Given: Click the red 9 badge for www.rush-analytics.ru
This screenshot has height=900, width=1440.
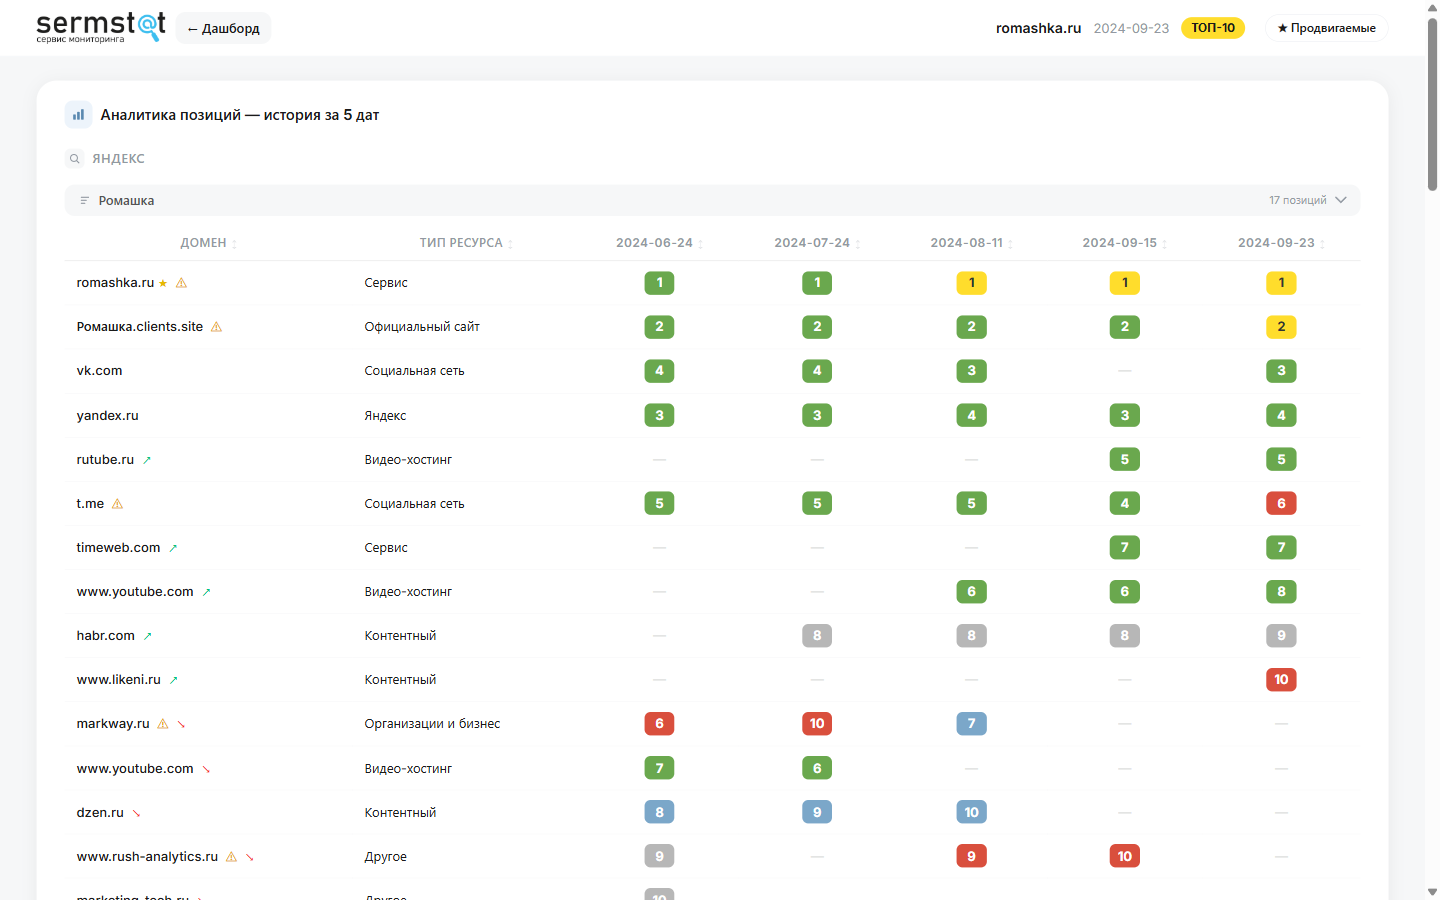Looking at the screenshot, I should click(x=971, y=857).
